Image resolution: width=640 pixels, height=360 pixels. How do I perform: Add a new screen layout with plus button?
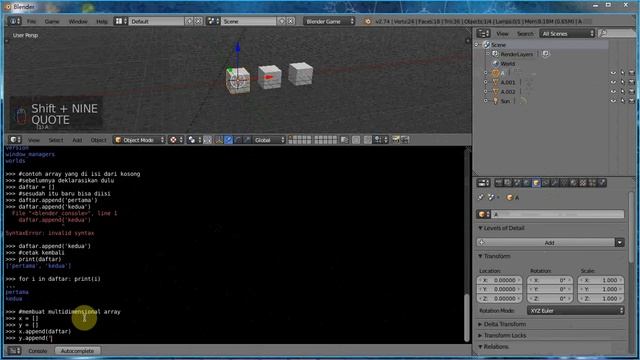[189, 21]
